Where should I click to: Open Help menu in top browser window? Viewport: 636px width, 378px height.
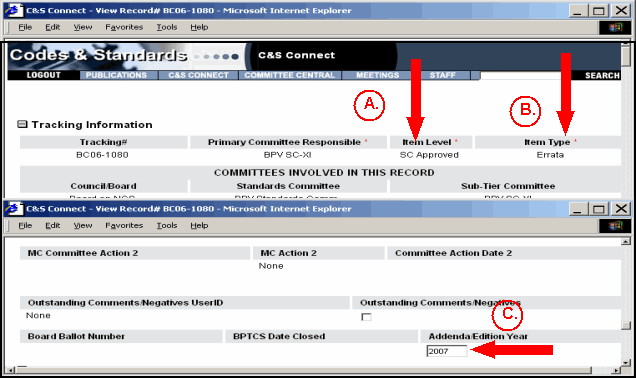[x=199, y=27]
